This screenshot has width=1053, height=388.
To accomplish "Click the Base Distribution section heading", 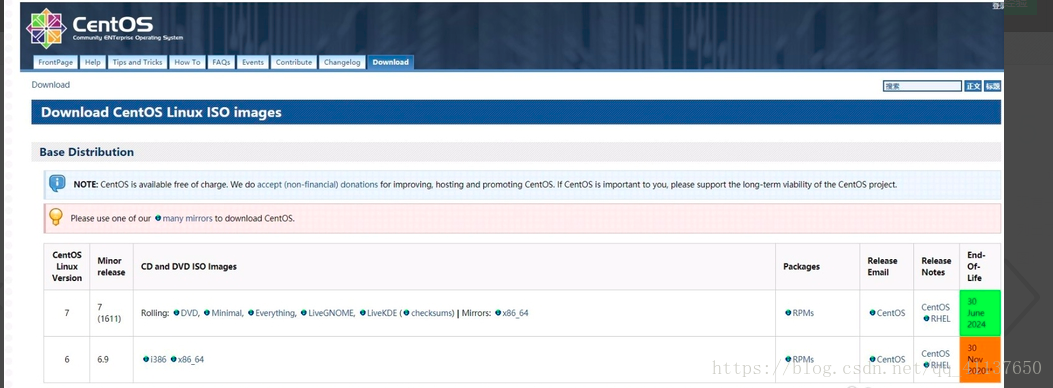I will [x=87, y=152].
